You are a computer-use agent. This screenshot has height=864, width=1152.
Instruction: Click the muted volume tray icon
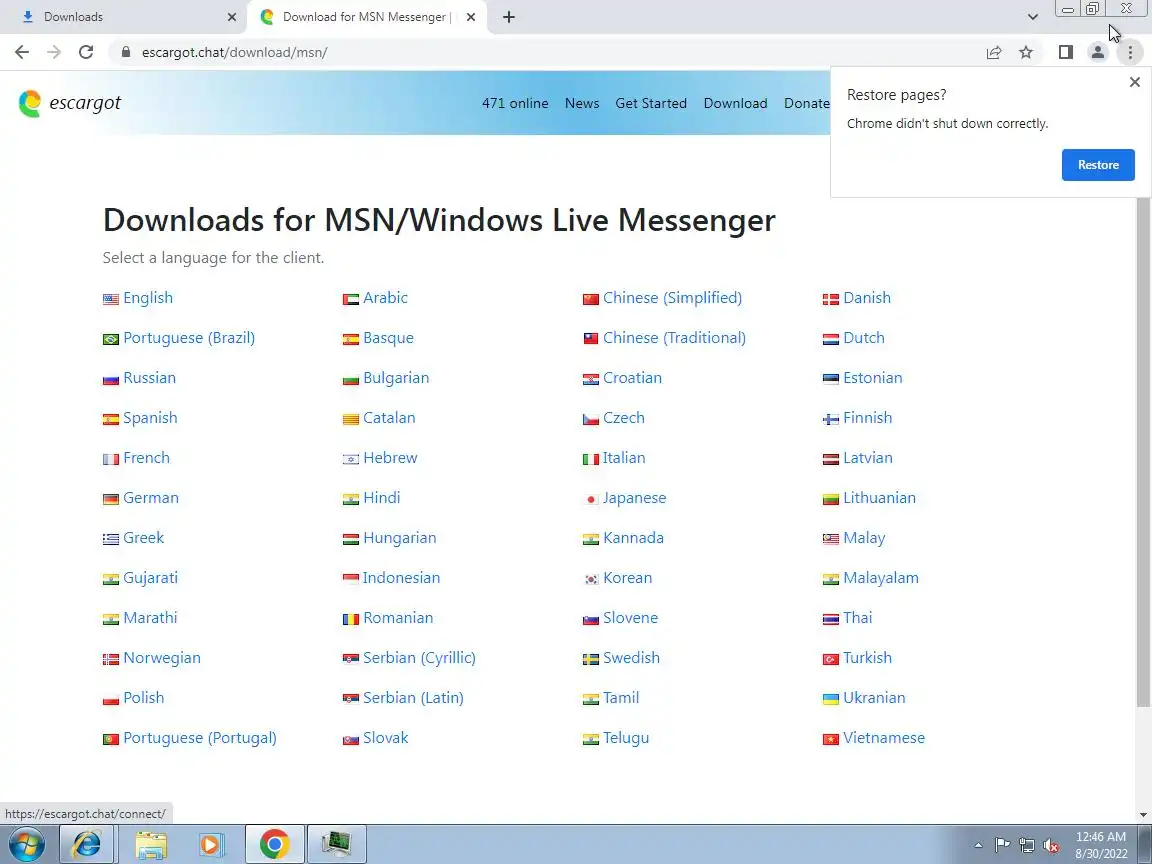(x=1051, y=846)
